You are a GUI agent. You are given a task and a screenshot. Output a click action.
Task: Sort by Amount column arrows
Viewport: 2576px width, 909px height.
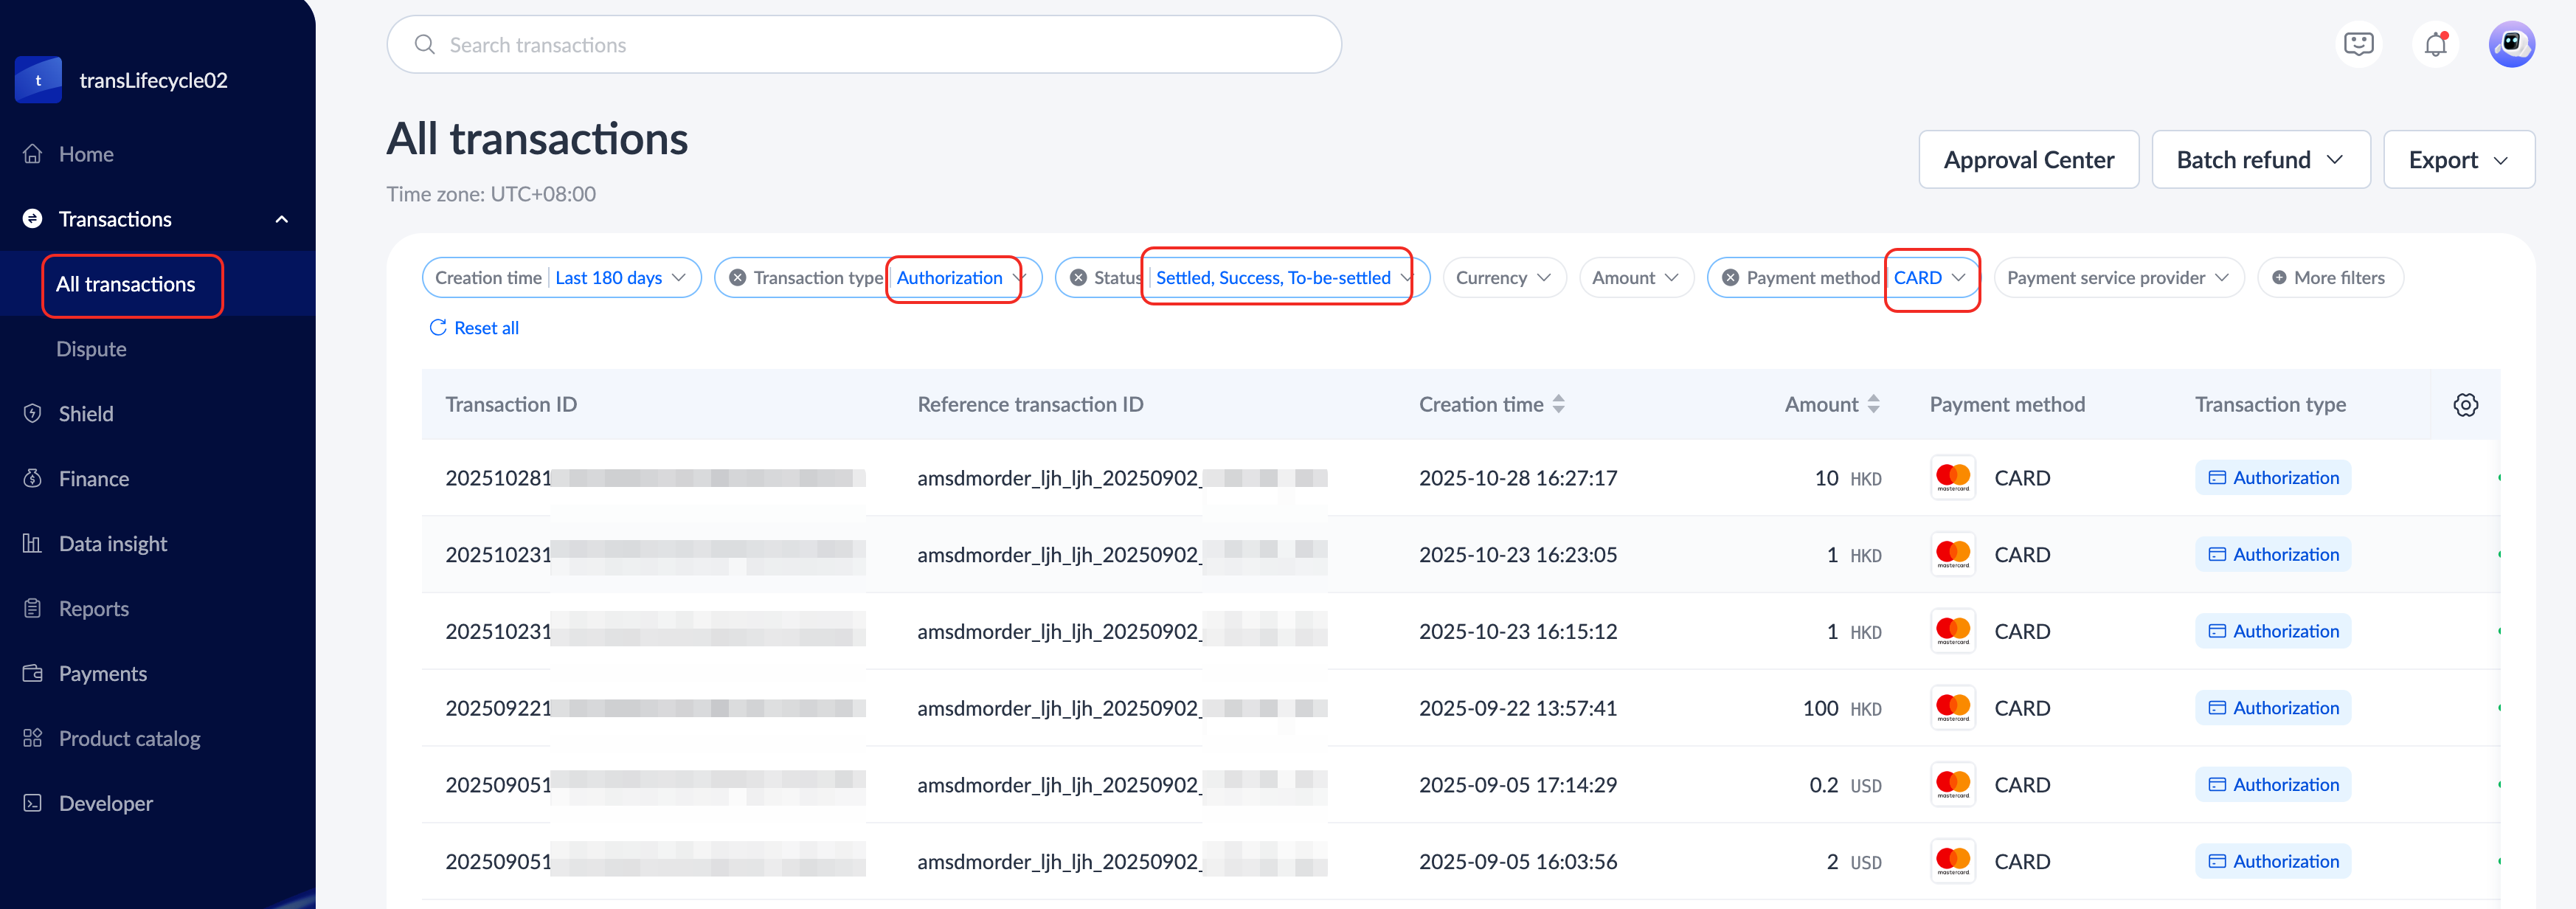[1873, 405]
